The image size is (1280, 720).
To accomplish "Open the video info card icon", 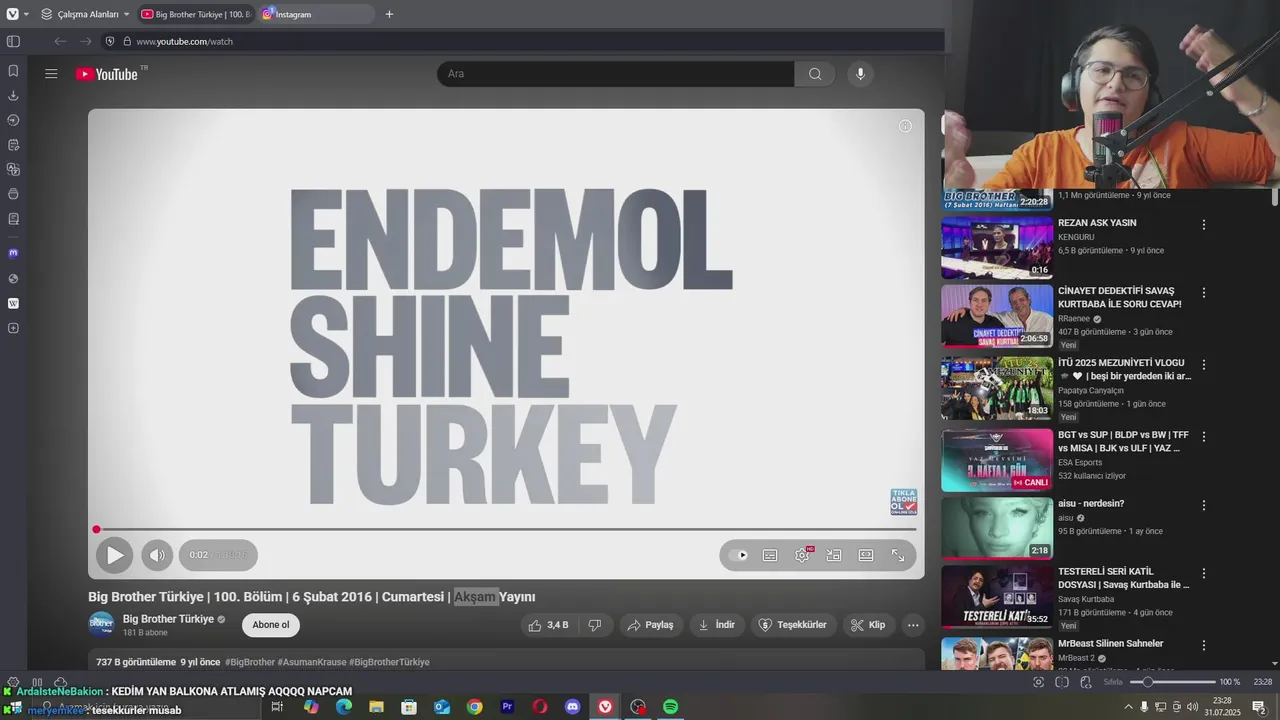I will [905, 126].
